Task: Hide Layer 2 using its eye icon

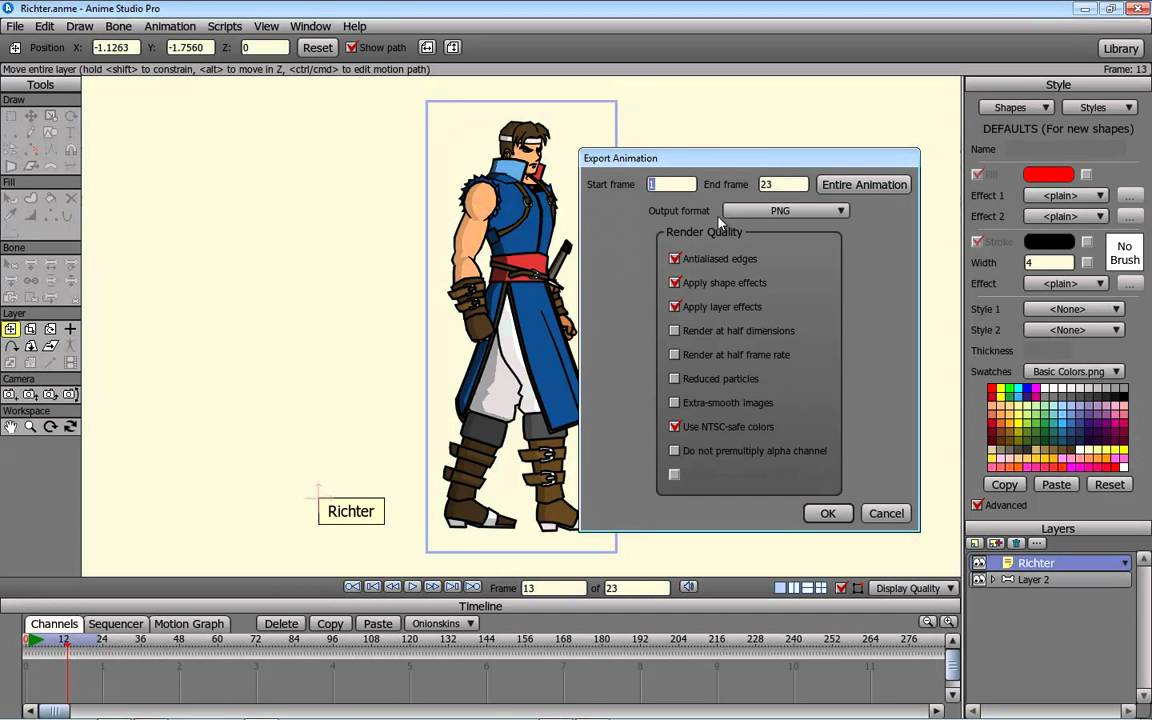Action: [979, 580]
